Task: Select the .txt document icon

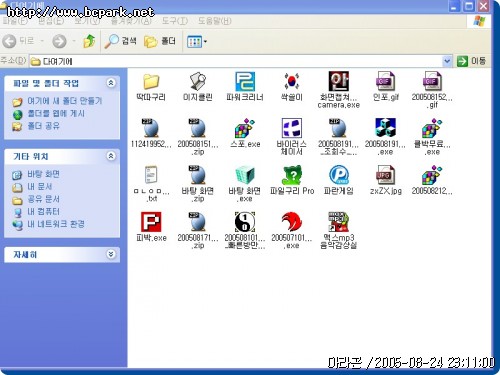Action: 151,175
